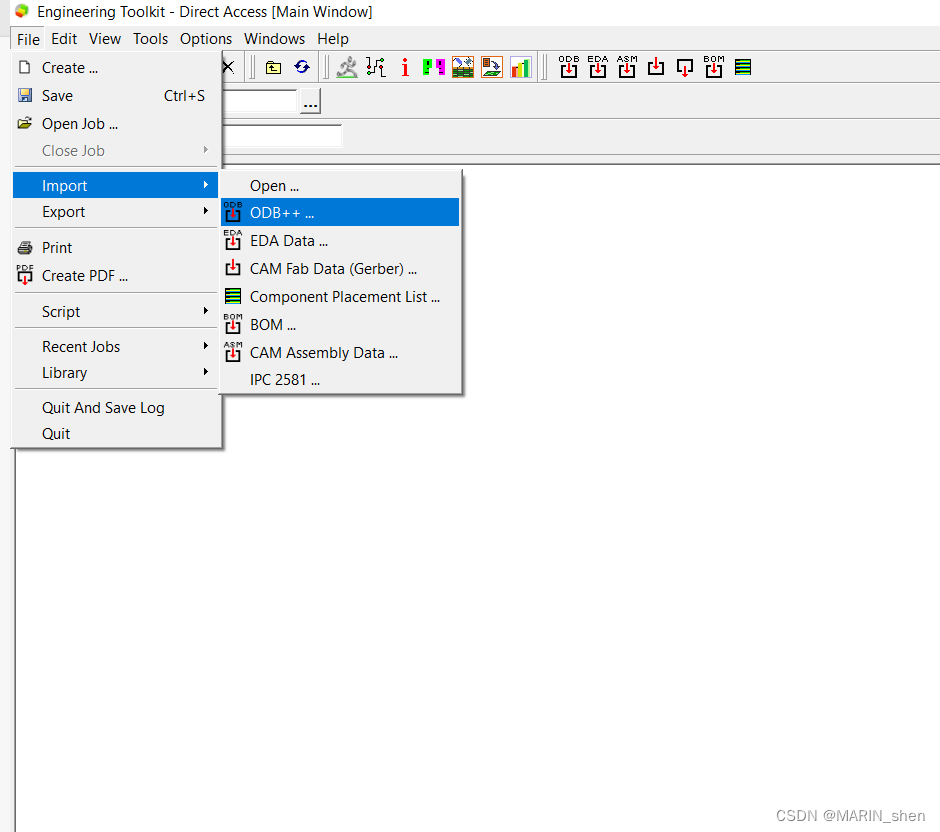
Task: Select Open ... in Import submenu
Action: click(x=340, y=185)
